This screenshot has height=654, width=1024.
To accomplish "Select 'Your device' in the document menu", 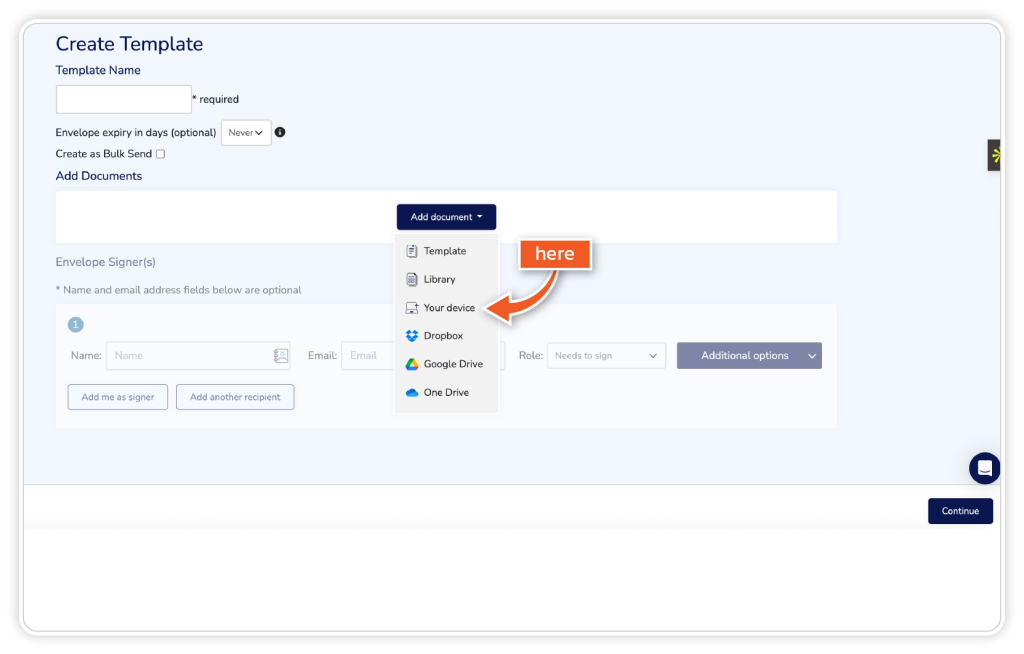I will [448, 308].
